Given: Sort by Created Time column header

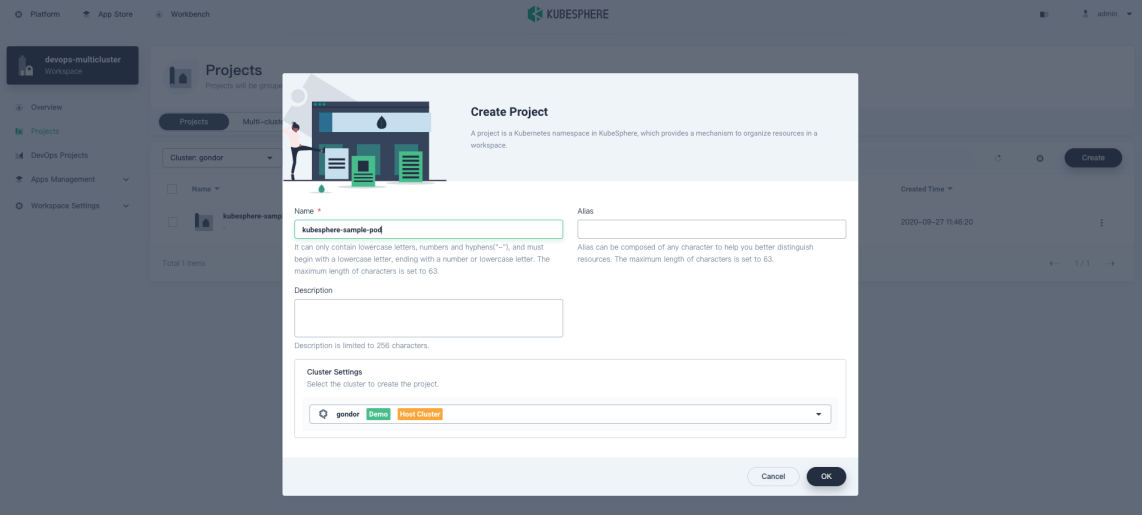Looking at the screenshot, I should pos(926,189).
